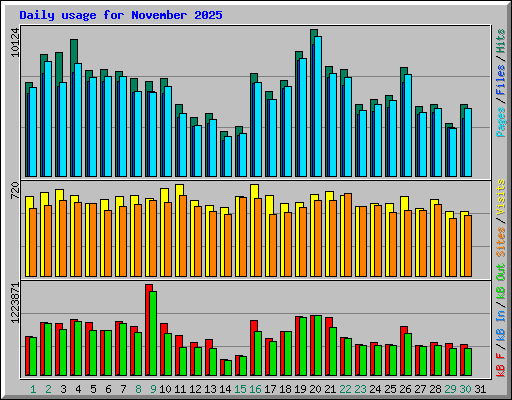Click the 'kB F' legend label
This screenshot has height=400, width=512.
coord(501,365)
